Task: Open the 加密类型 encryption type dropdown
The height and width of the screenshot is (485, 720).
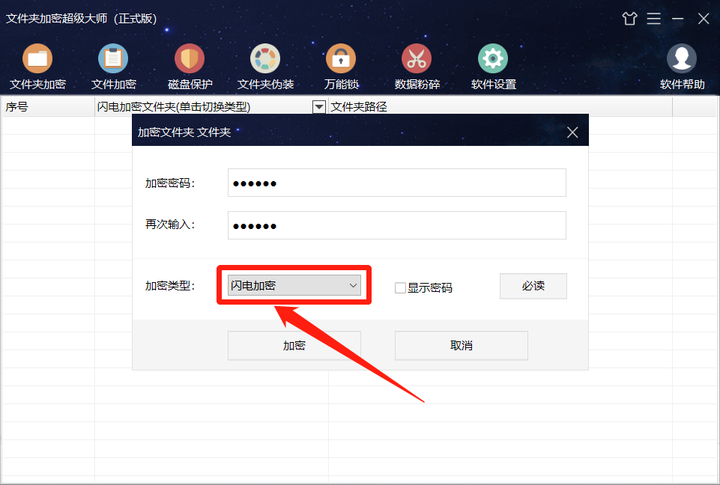Action: (294, 285)
